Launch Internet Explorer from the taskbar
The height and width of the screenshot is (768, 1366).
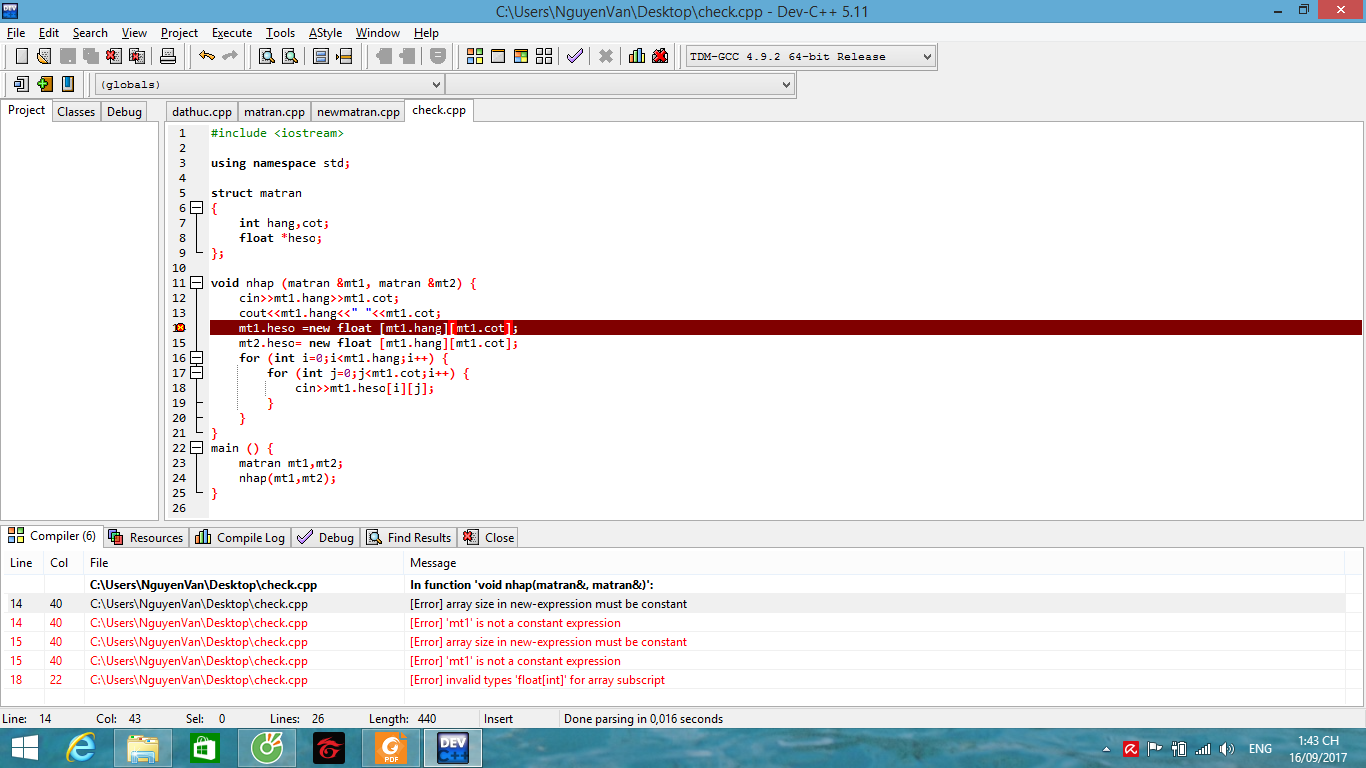coord(80,748)
